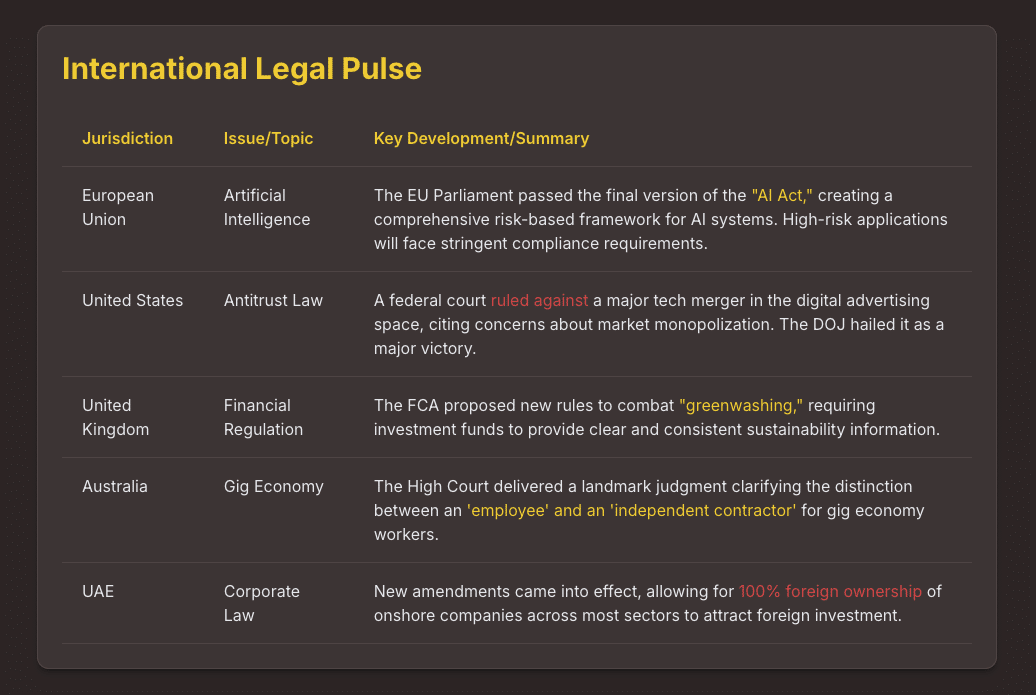Select the "100% foreign ownership" red link
Screen dimensions: 1036x695
coord(830,591)
